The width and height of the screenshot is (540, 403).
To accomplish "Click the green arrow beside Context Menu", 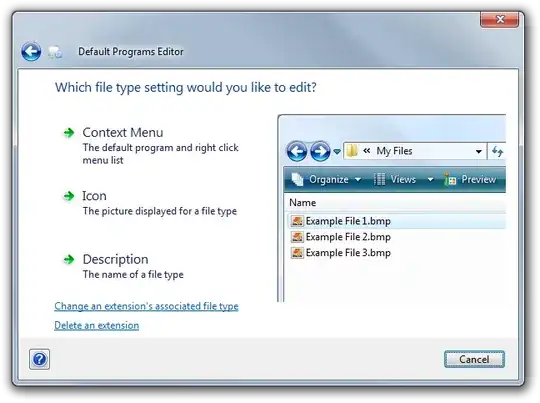I will 69,133.
